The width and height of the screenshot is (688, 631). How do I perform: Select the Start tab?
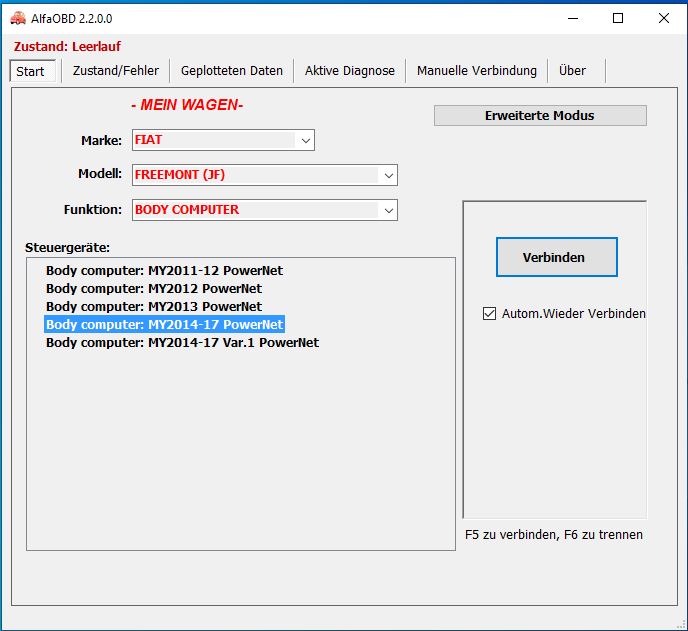pos(30,71)
